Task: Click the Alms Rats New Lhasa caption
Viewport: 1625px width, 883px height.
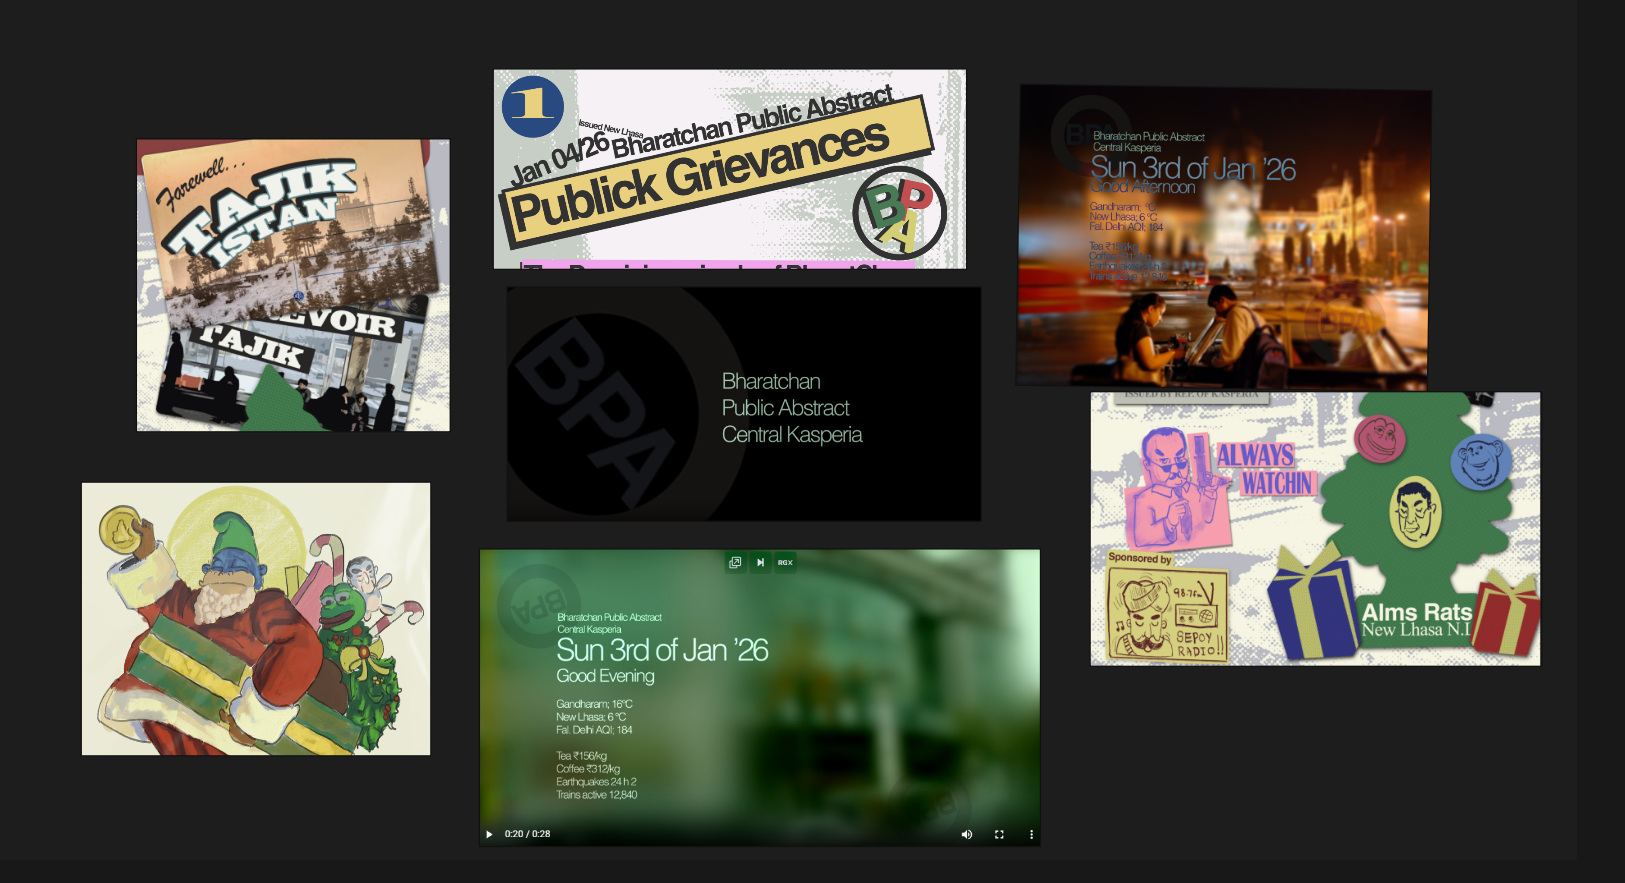Action: tap(1415, 620)
